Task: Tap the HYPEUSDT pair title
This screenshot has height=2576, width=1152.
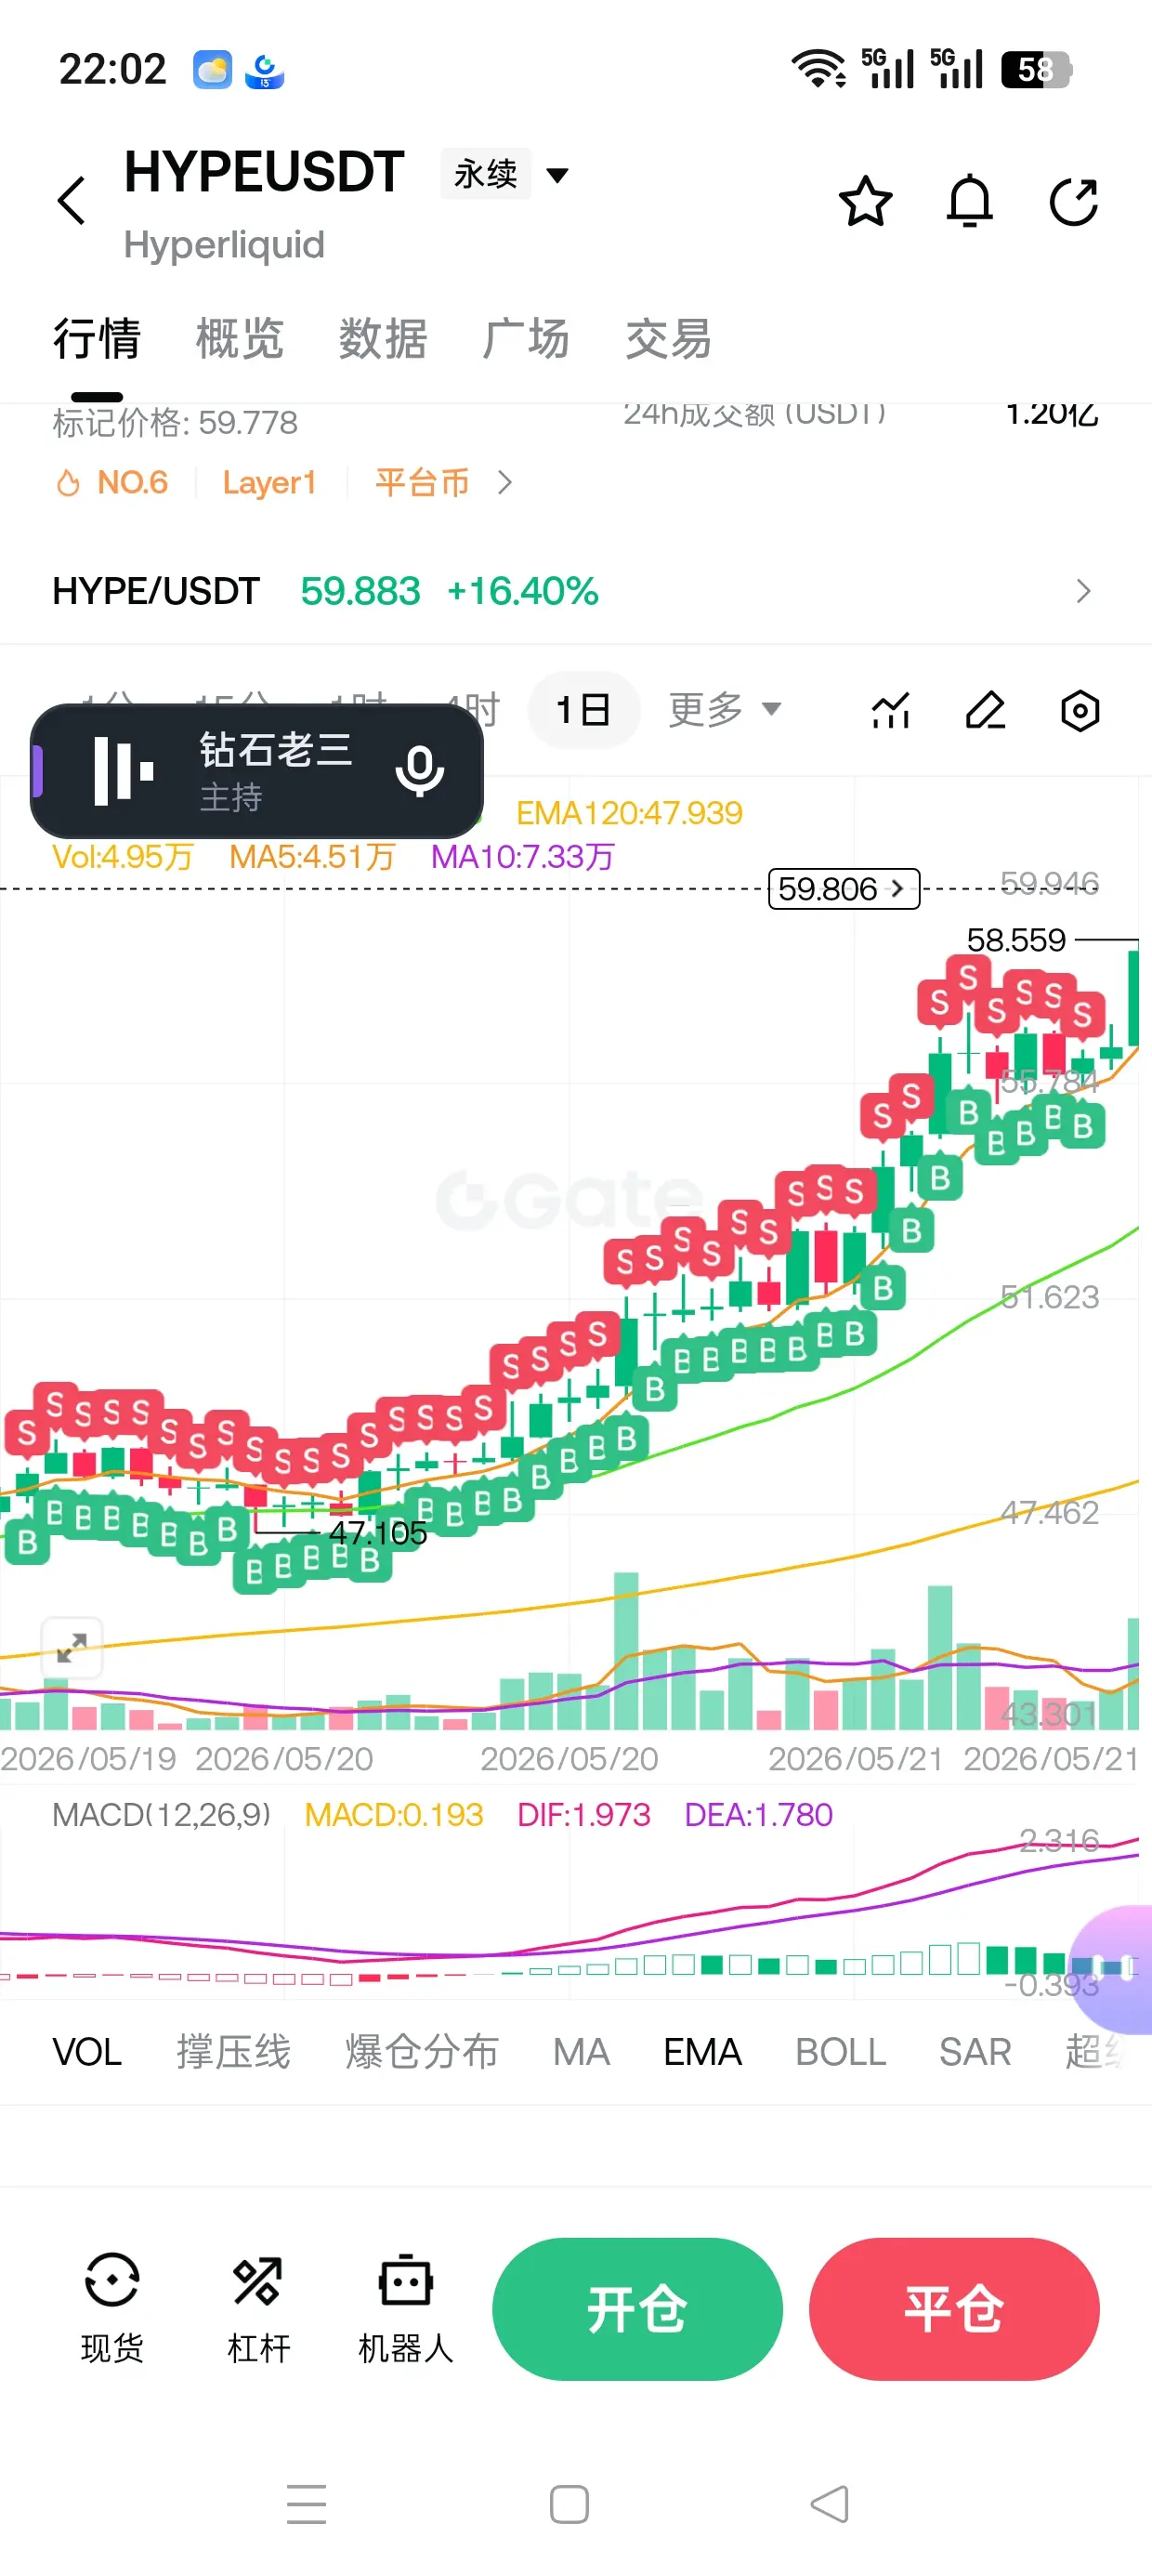Action: tap(264, 172)
